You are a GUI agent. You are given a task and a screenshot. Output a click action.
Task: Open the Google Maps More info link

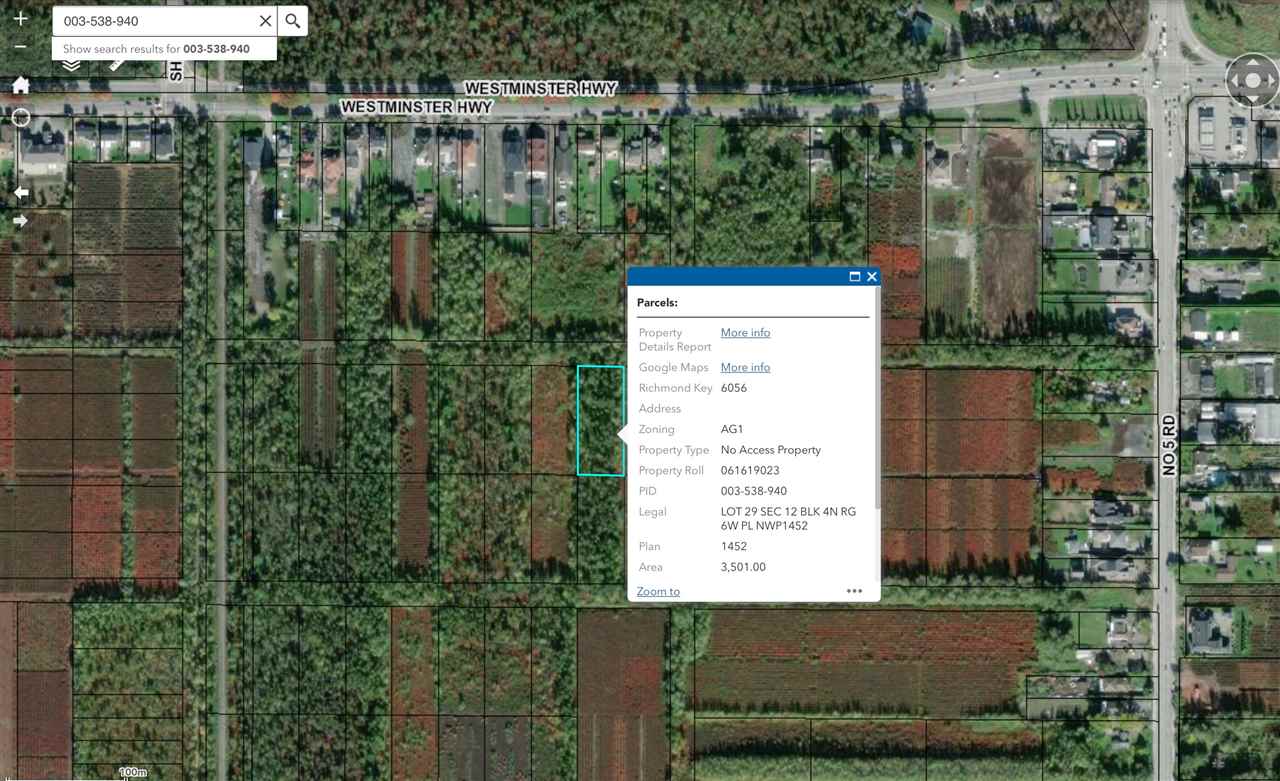[x=745, y=368]
